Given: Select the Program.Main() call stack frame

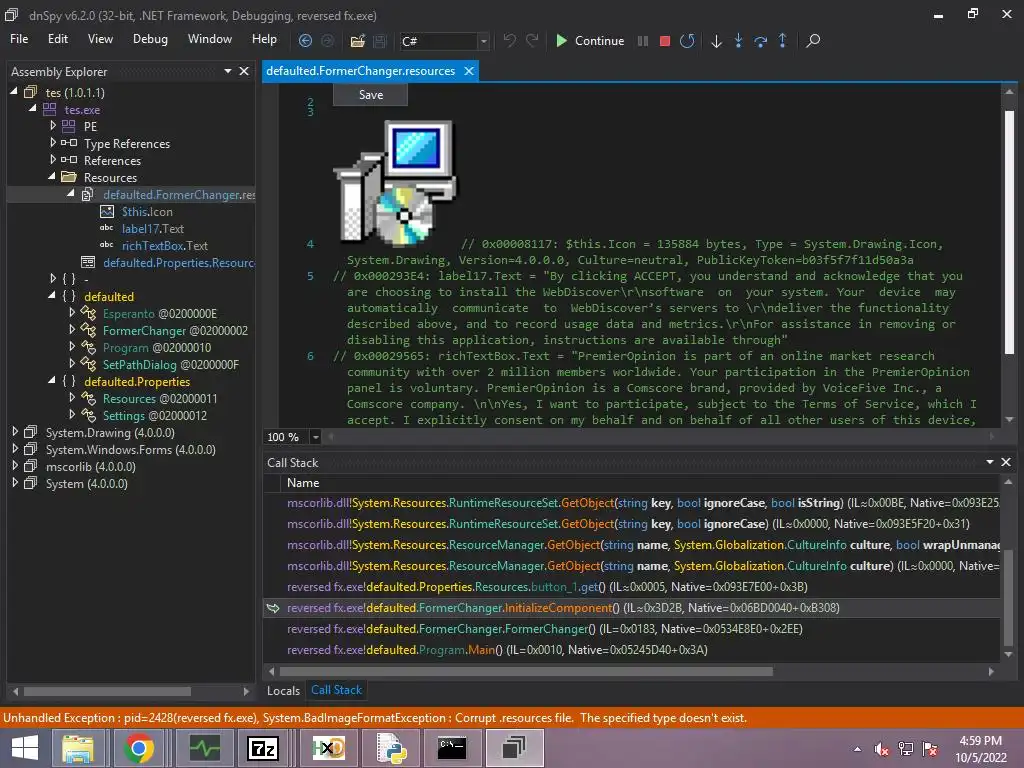Looking at the screenshot, I should 497,650.
